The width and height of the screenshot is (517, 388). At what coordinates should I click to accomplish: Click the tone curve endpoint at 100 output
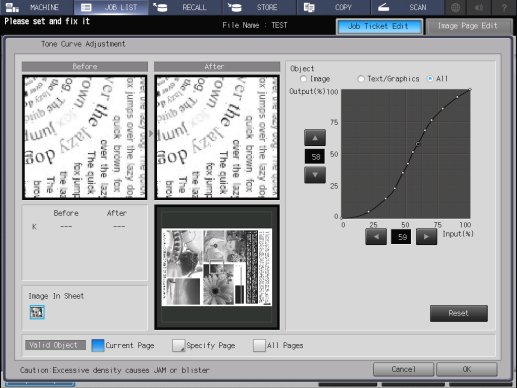pyautogui.click(x=470, y=90)
